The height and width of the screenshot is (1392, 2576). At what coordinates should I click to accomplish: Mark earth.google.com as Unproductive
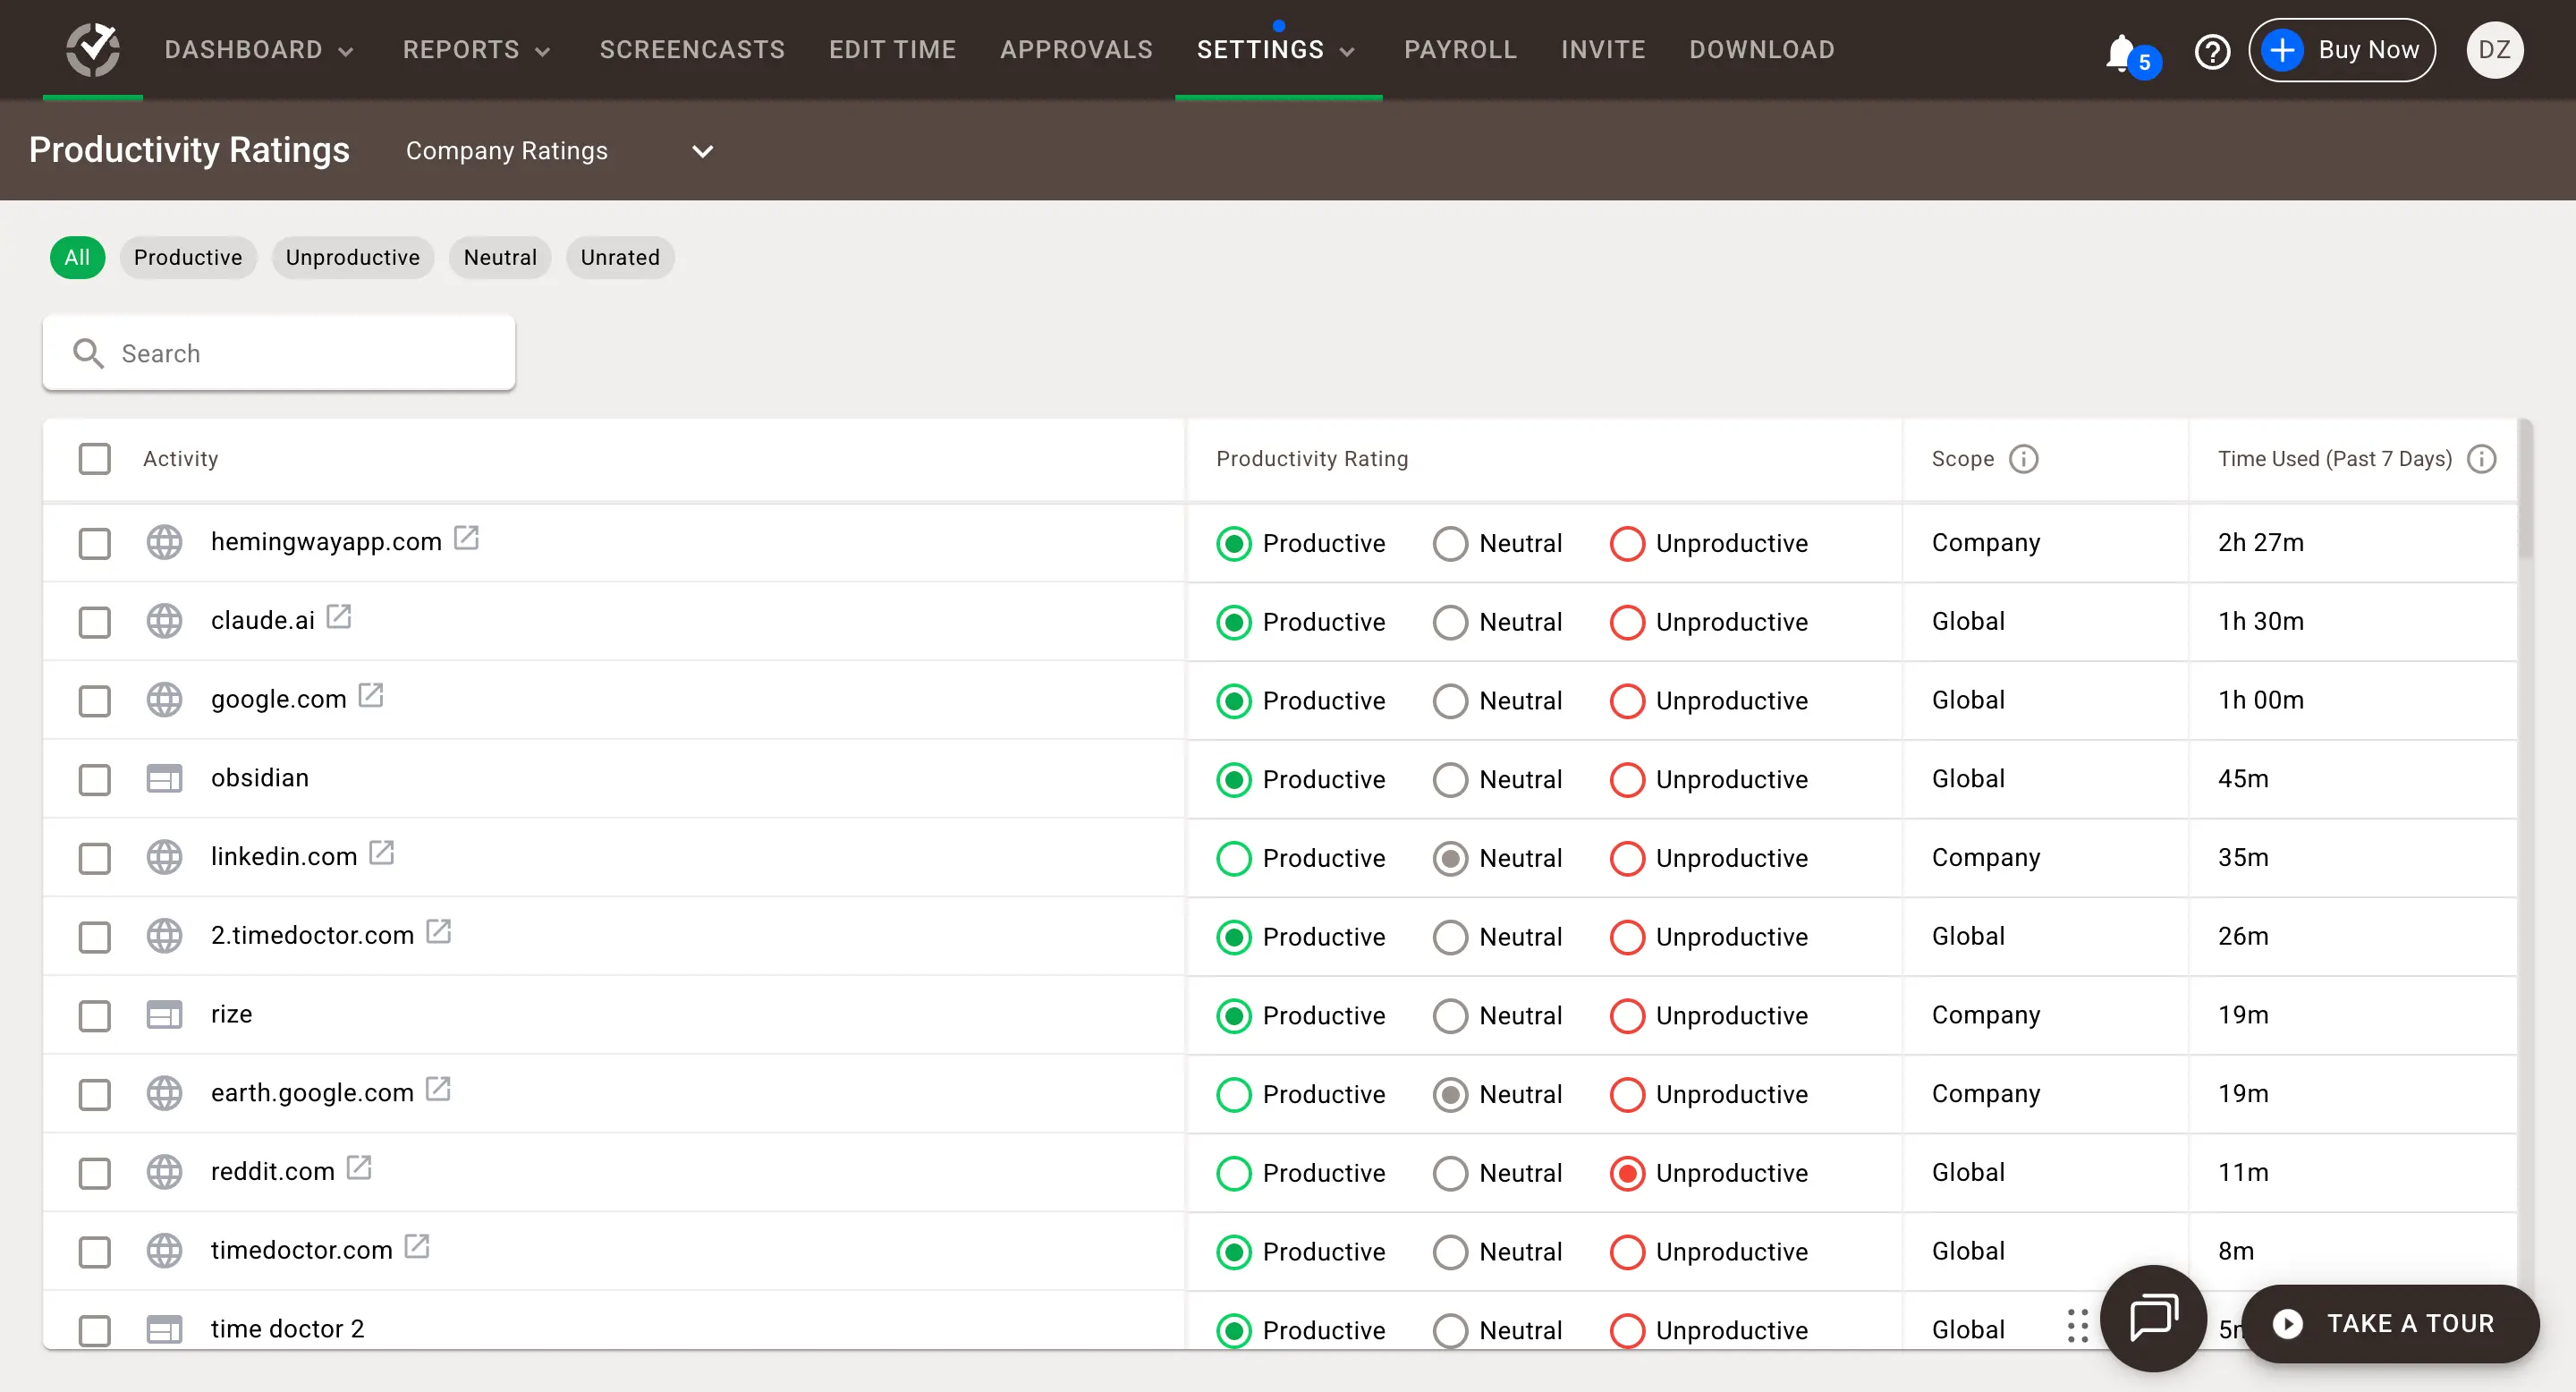coord(1627,1095)
